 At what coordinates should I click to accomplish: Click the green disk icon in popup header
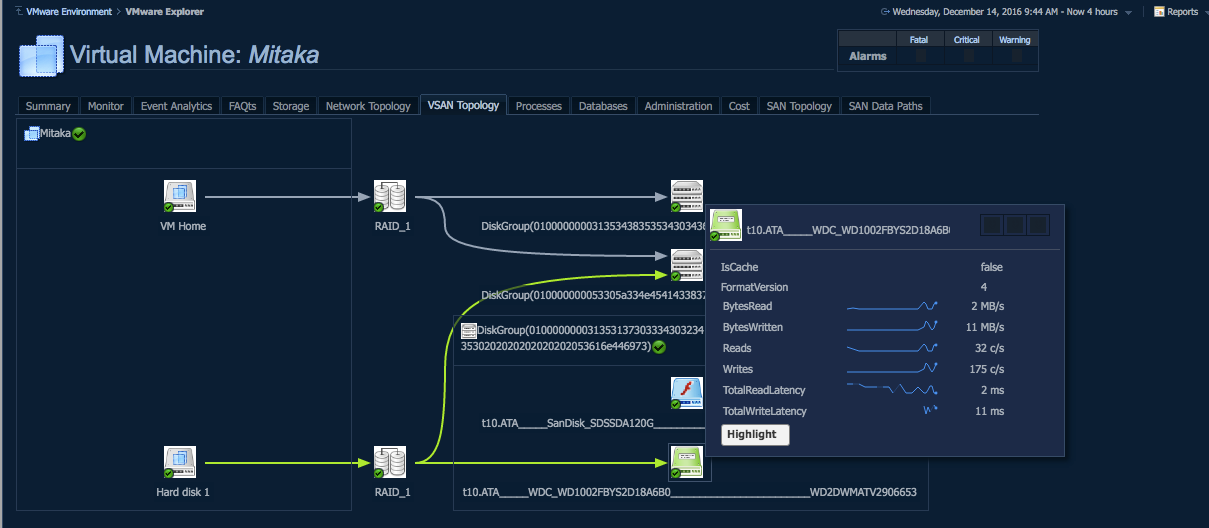click(x=725, y=226)
